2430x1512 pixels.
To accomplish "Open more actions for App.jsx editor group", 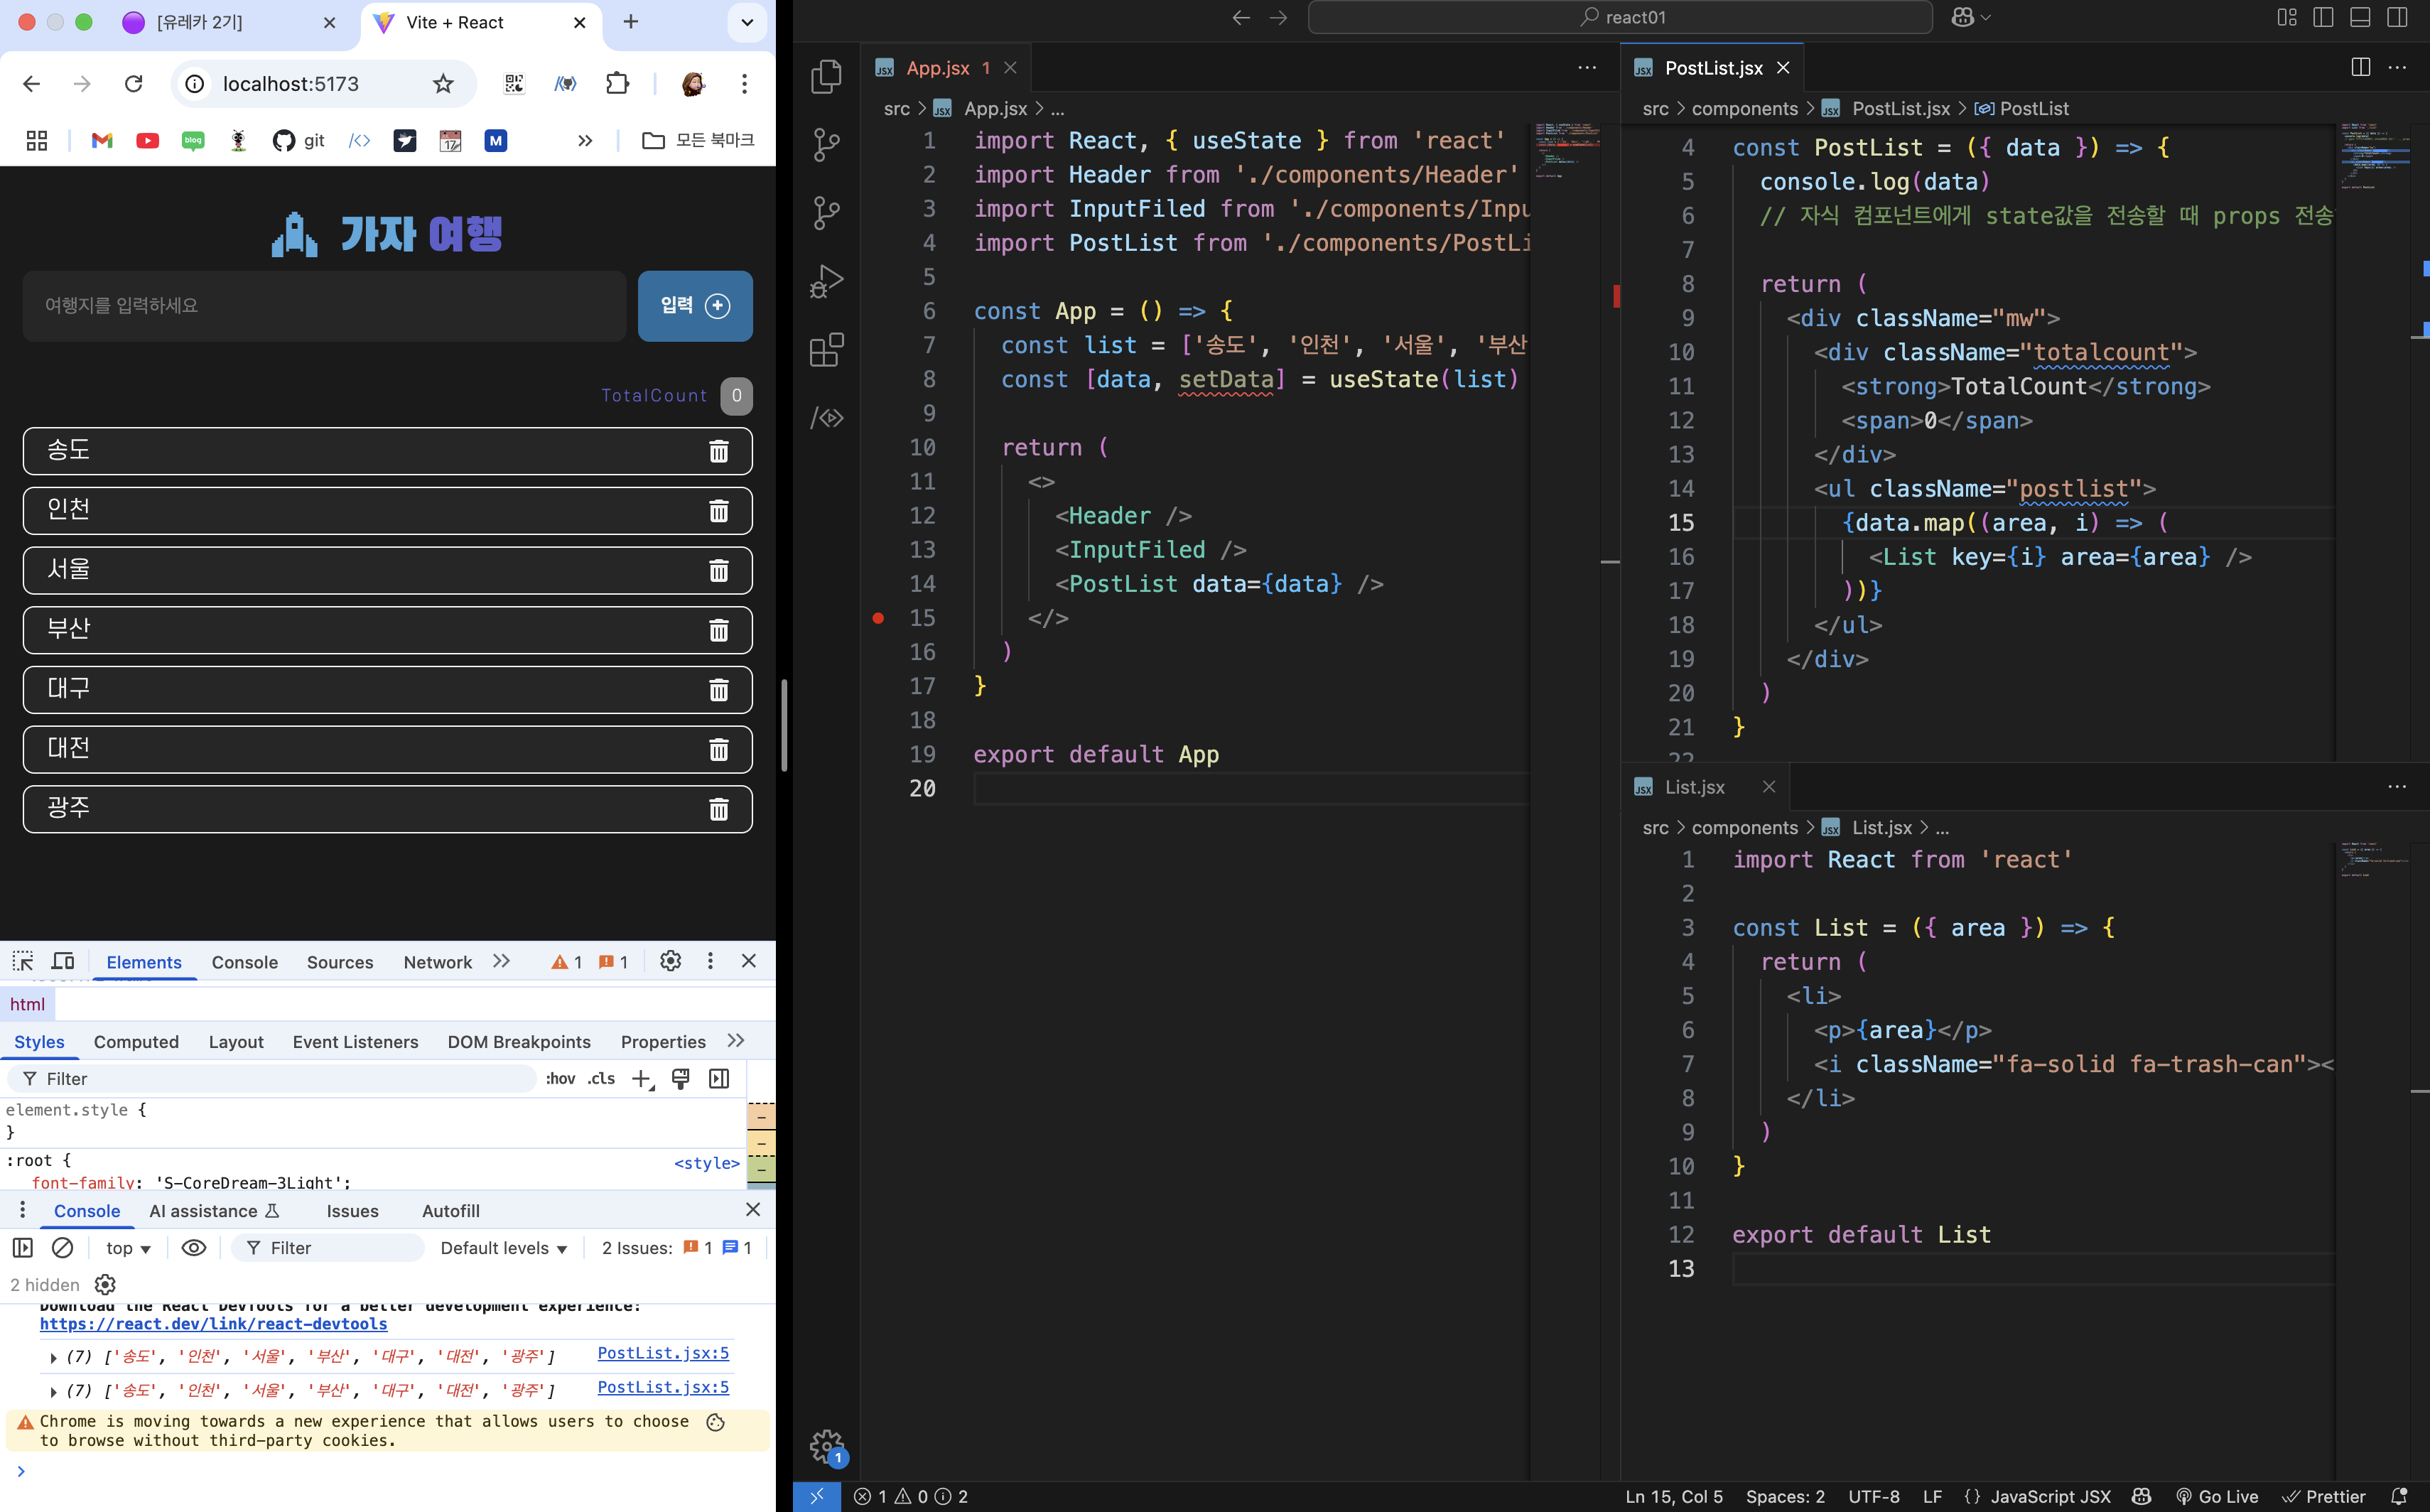I will [1587, 67].
